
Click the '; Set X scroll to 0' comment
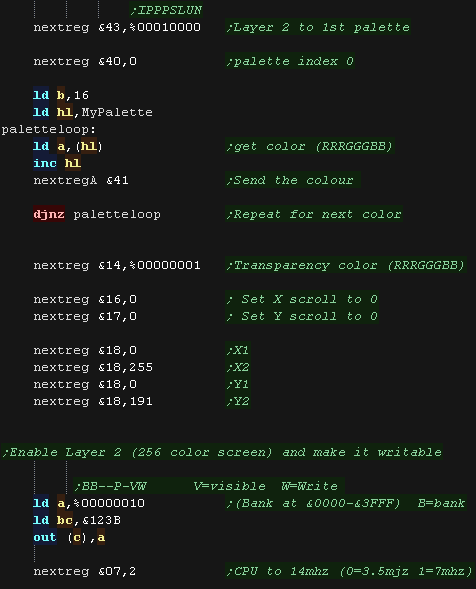[x=302, y=299]
